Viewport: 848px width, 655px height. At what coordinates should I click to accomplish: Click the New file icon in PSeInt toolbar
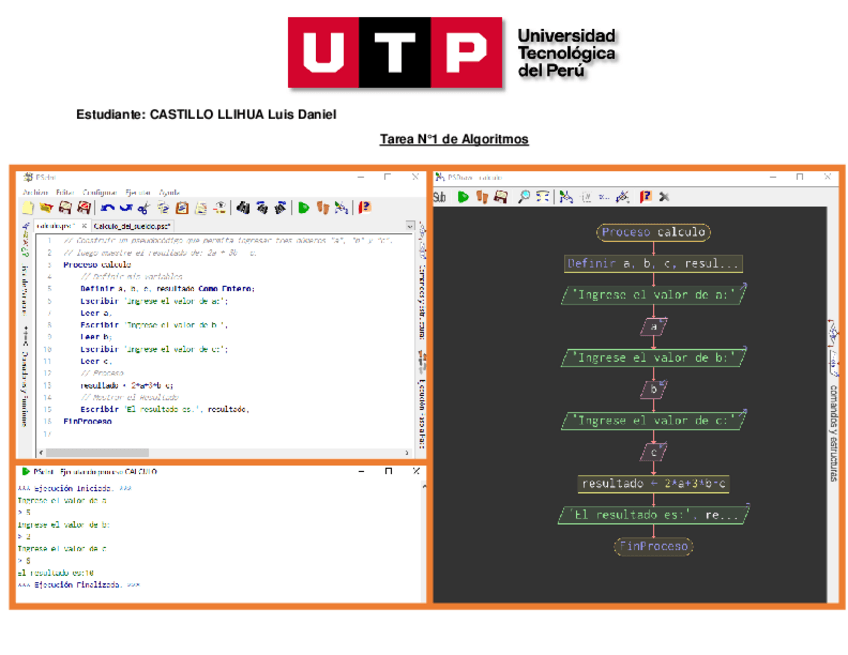coord(28,208)
